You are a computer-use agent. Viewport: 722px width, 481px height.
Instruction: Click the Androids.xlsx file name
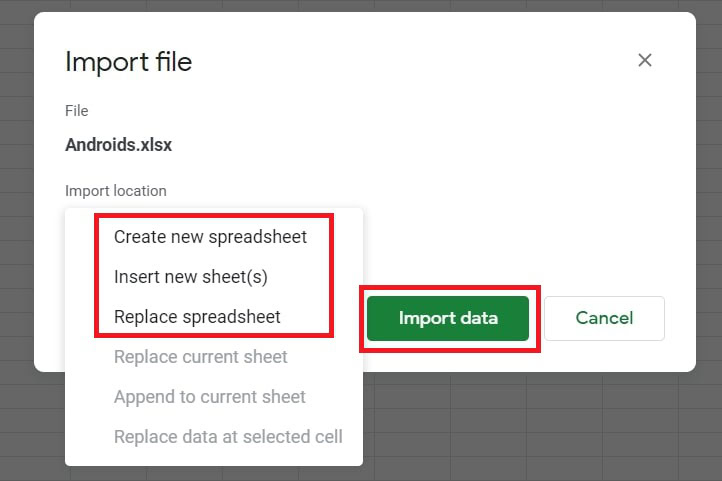(119, 144)
